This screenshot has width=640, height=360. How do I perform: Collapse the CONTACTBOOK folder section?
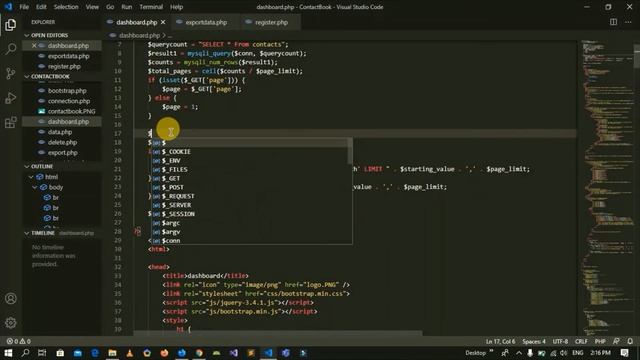(62, 77)
